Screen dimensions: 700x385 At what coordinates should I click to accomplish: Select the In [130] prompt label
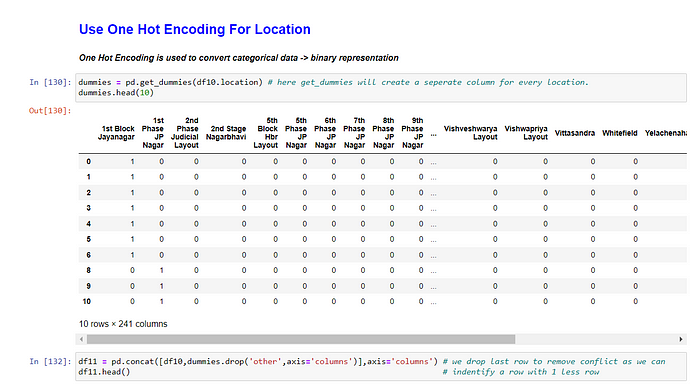(x=50, y=82)
